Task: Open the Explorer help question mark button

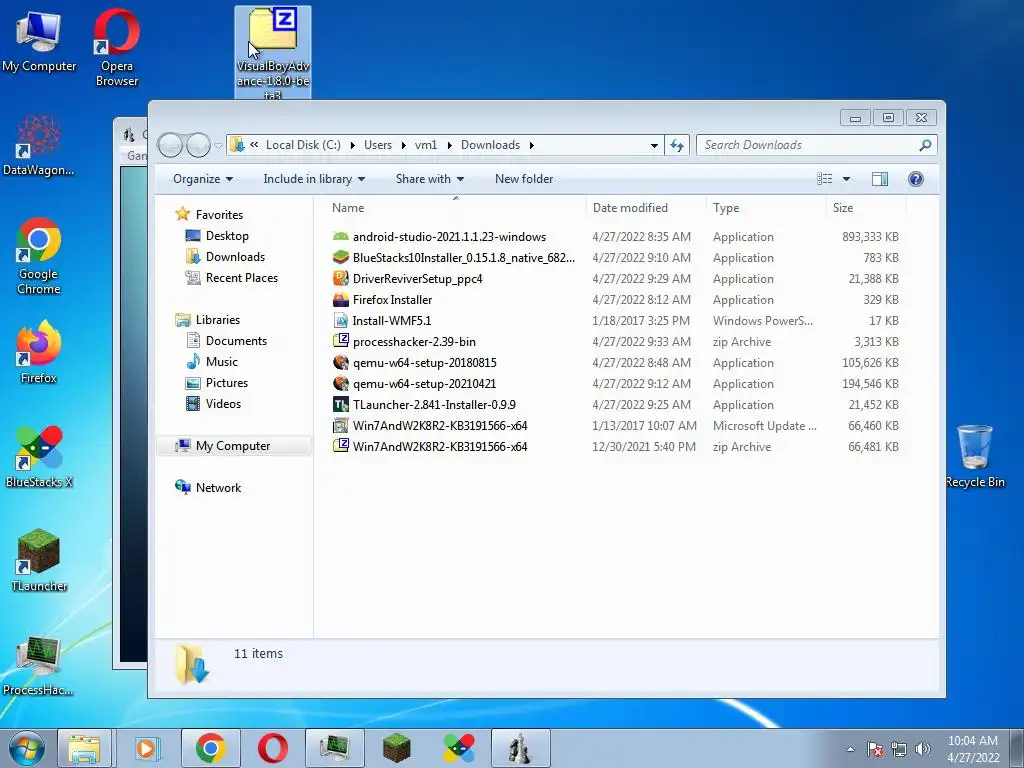Action: [916, 179]
